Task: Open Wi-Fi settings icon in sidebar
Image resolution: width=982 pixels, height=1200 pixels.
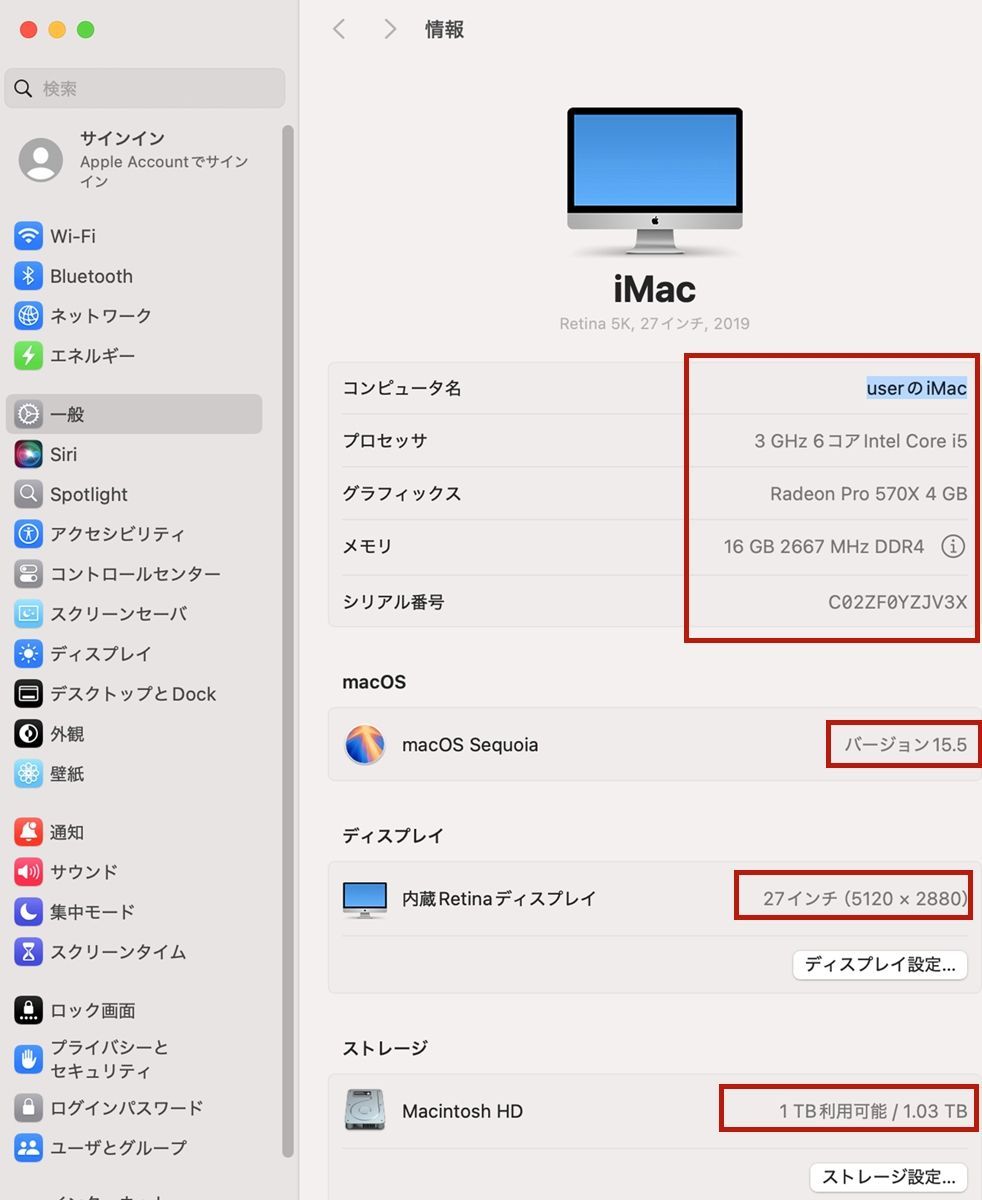Action: click(x=28, y=236)
